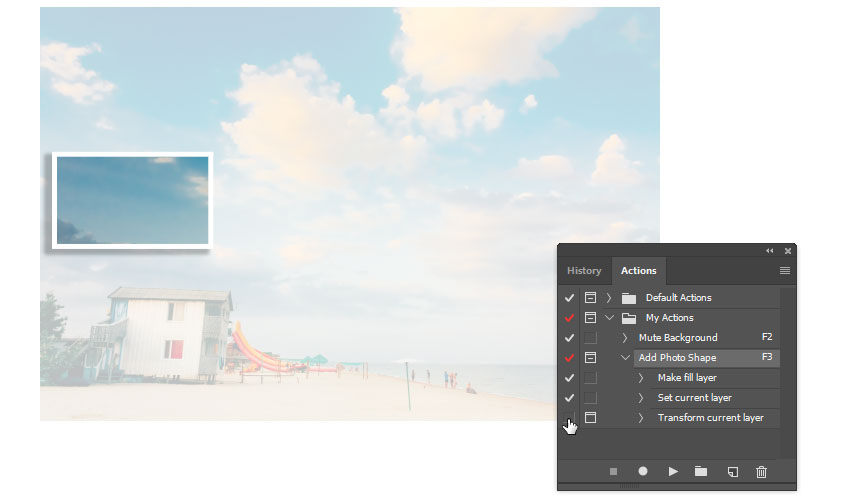850x500 pixels.
Task: Begin recording with the round record button
Action: (x=643, y=471)
